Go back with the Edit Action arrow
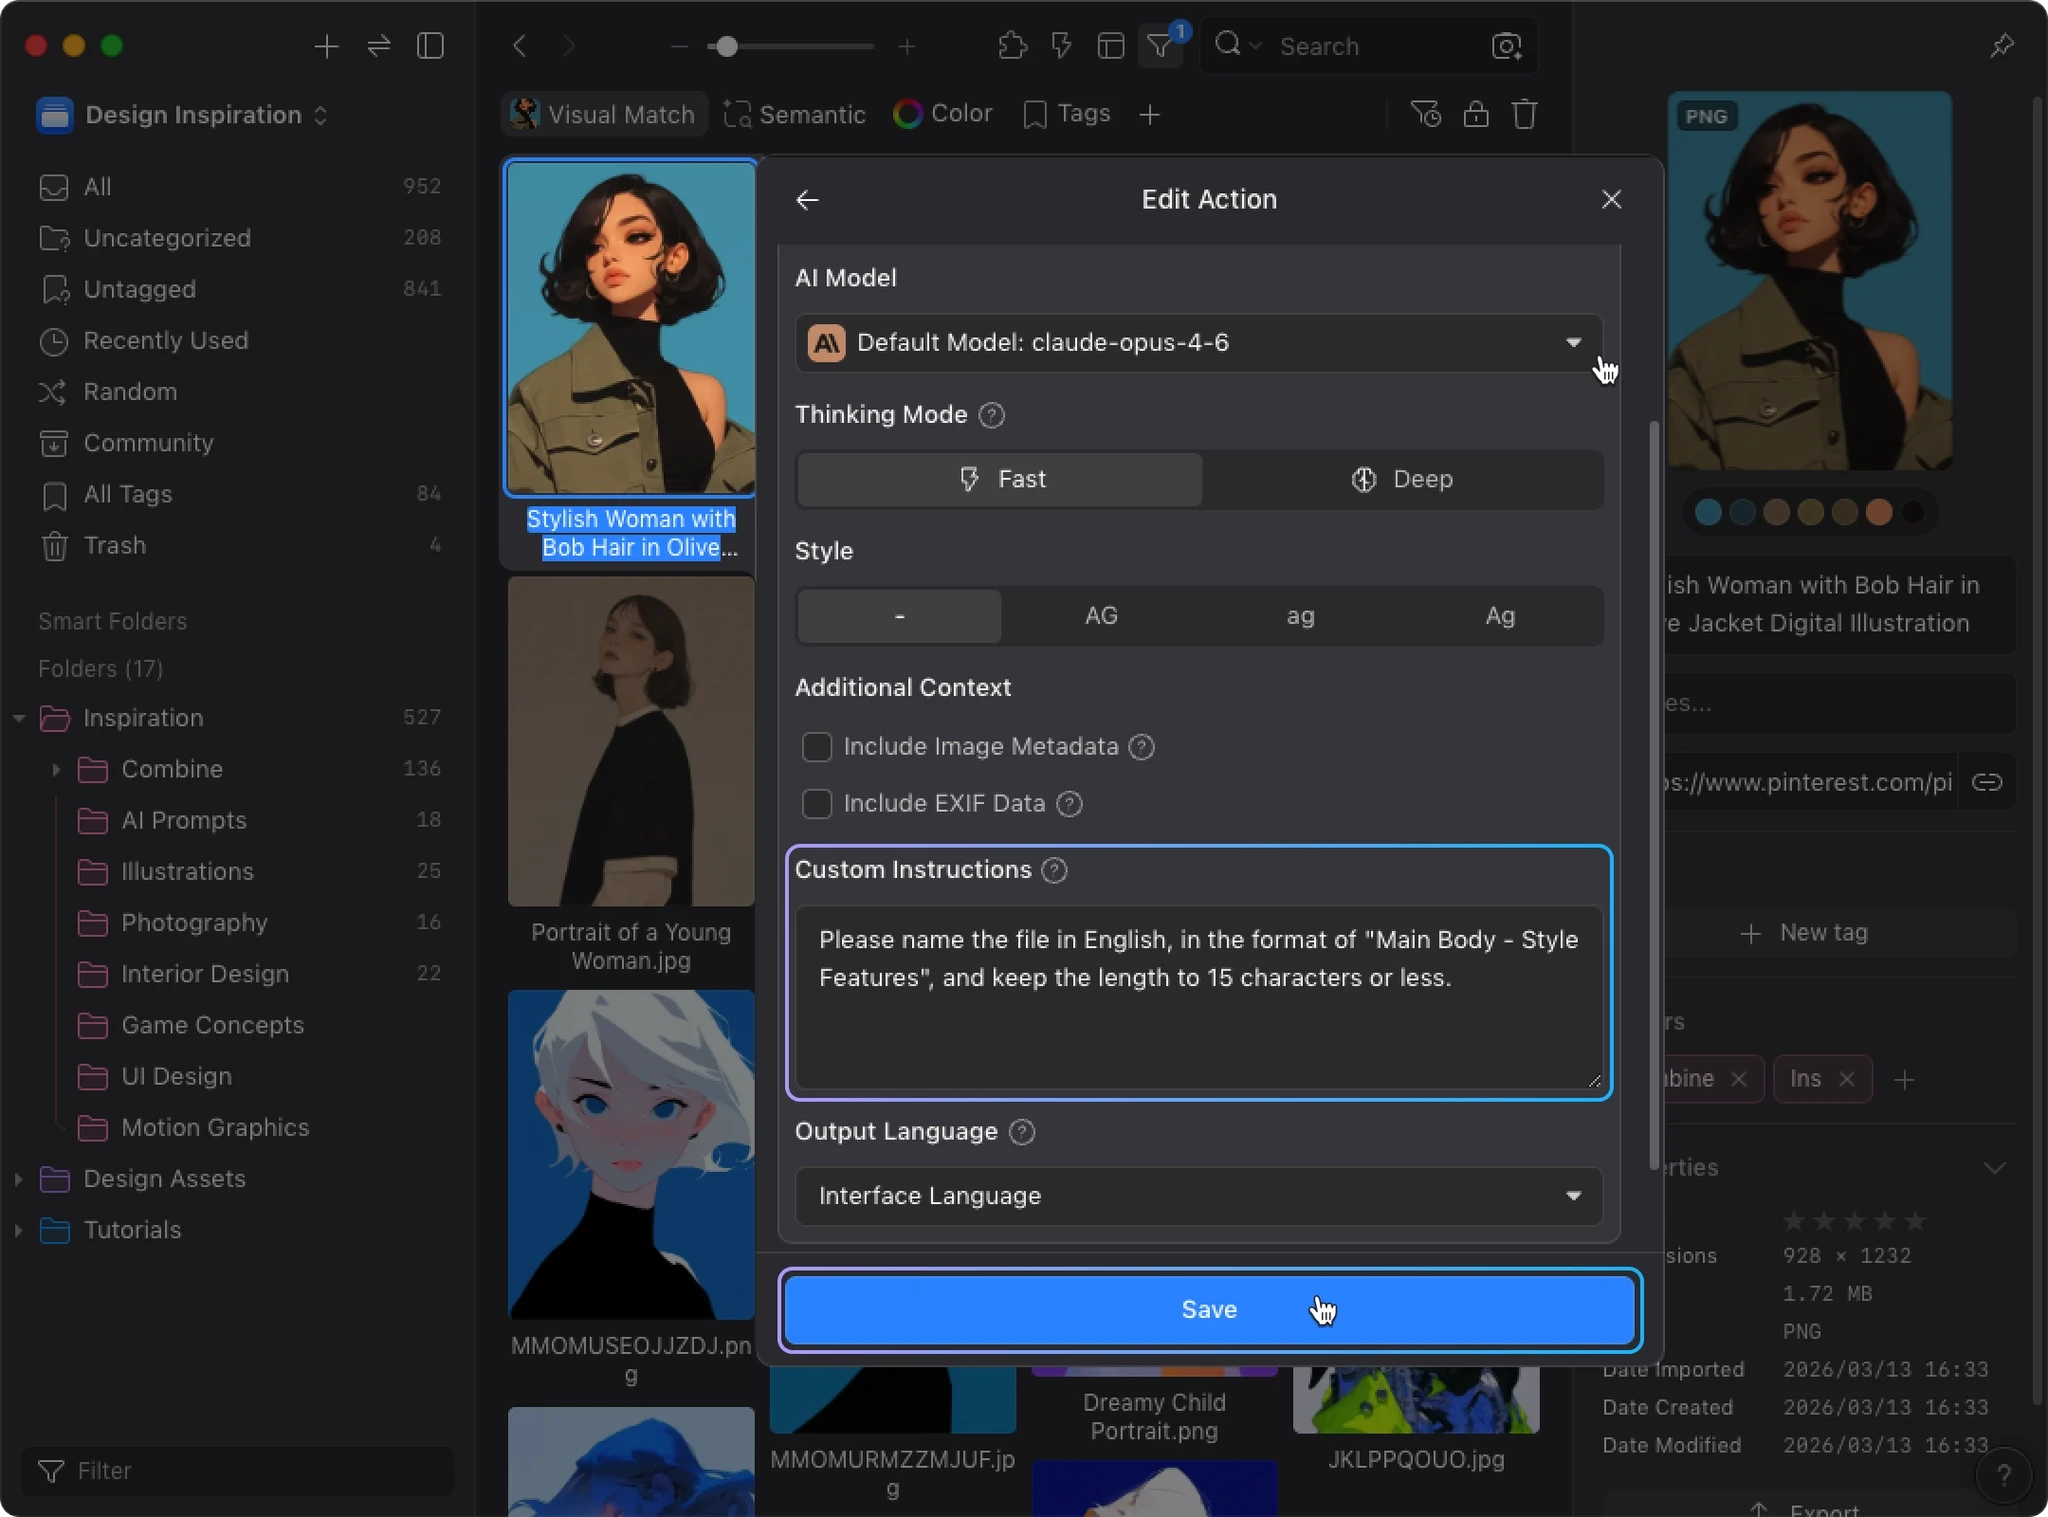Image resolution: width=2048 pixels, height=1517 pixels. click(x=807, y=200)
